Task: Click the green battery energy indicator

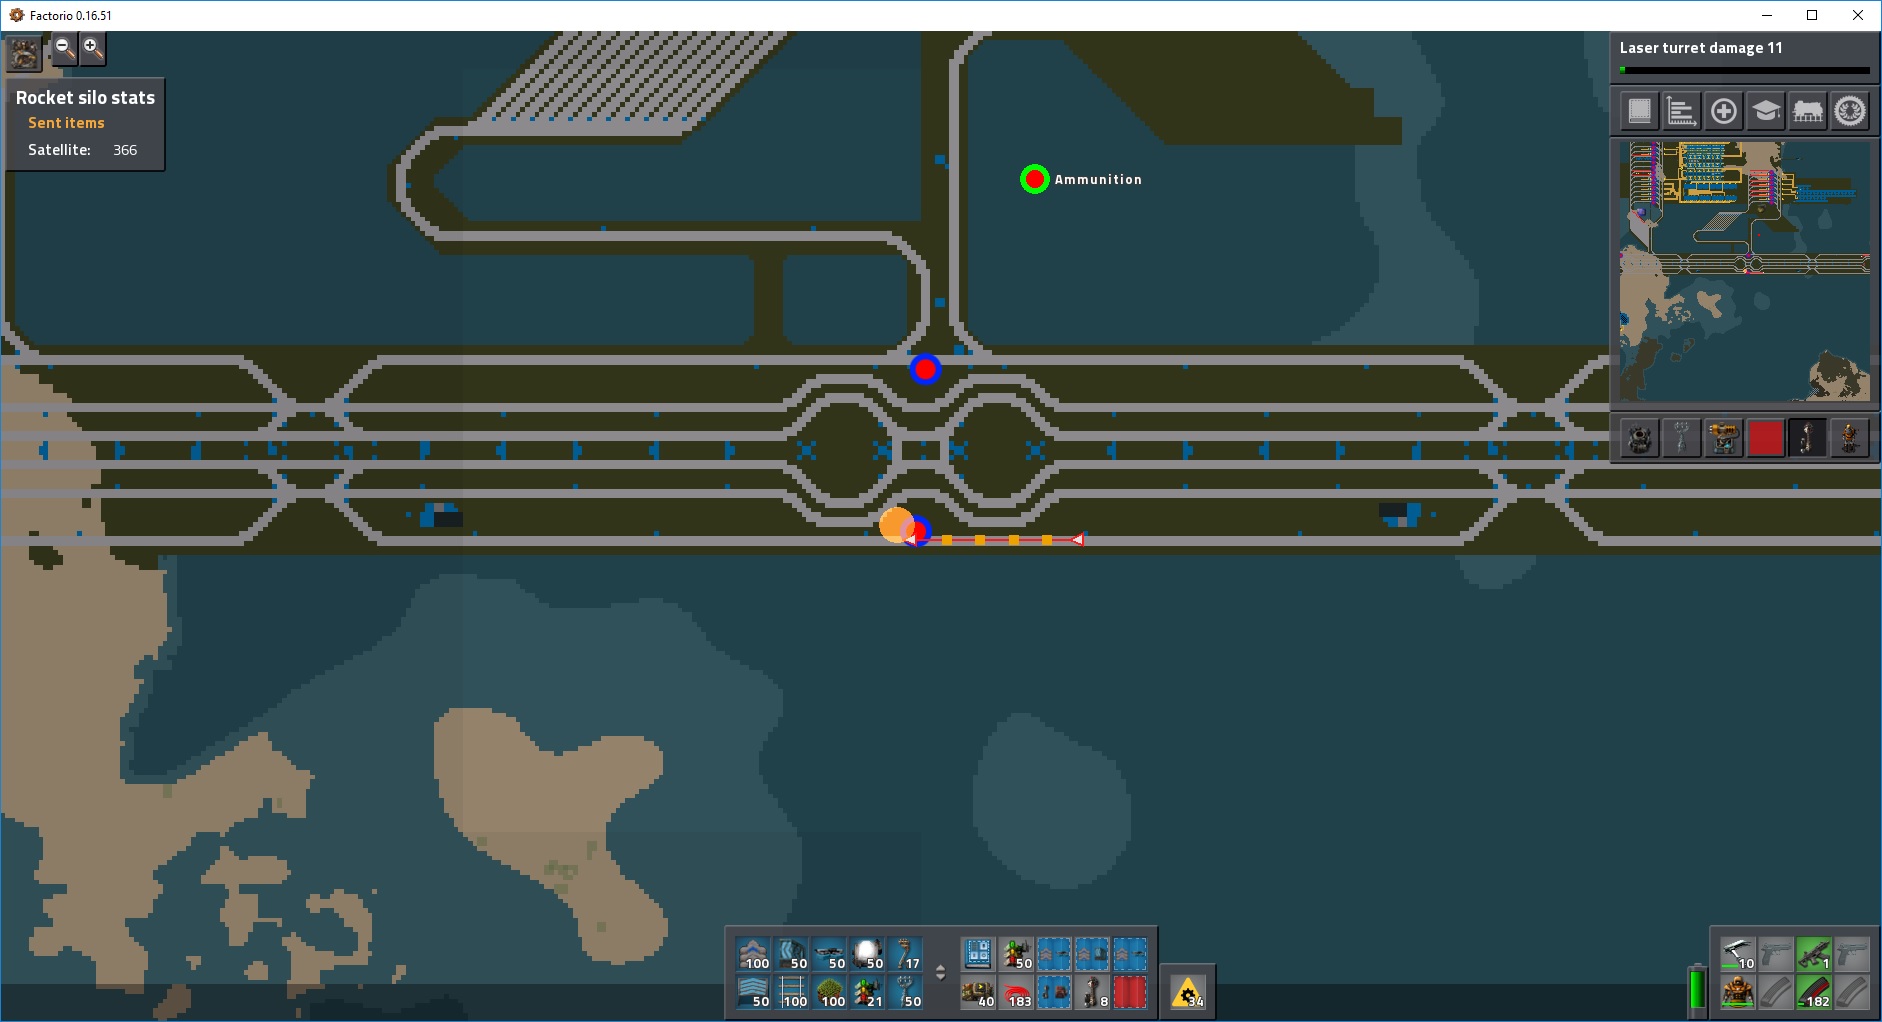Action: [x=1697, y=990]
